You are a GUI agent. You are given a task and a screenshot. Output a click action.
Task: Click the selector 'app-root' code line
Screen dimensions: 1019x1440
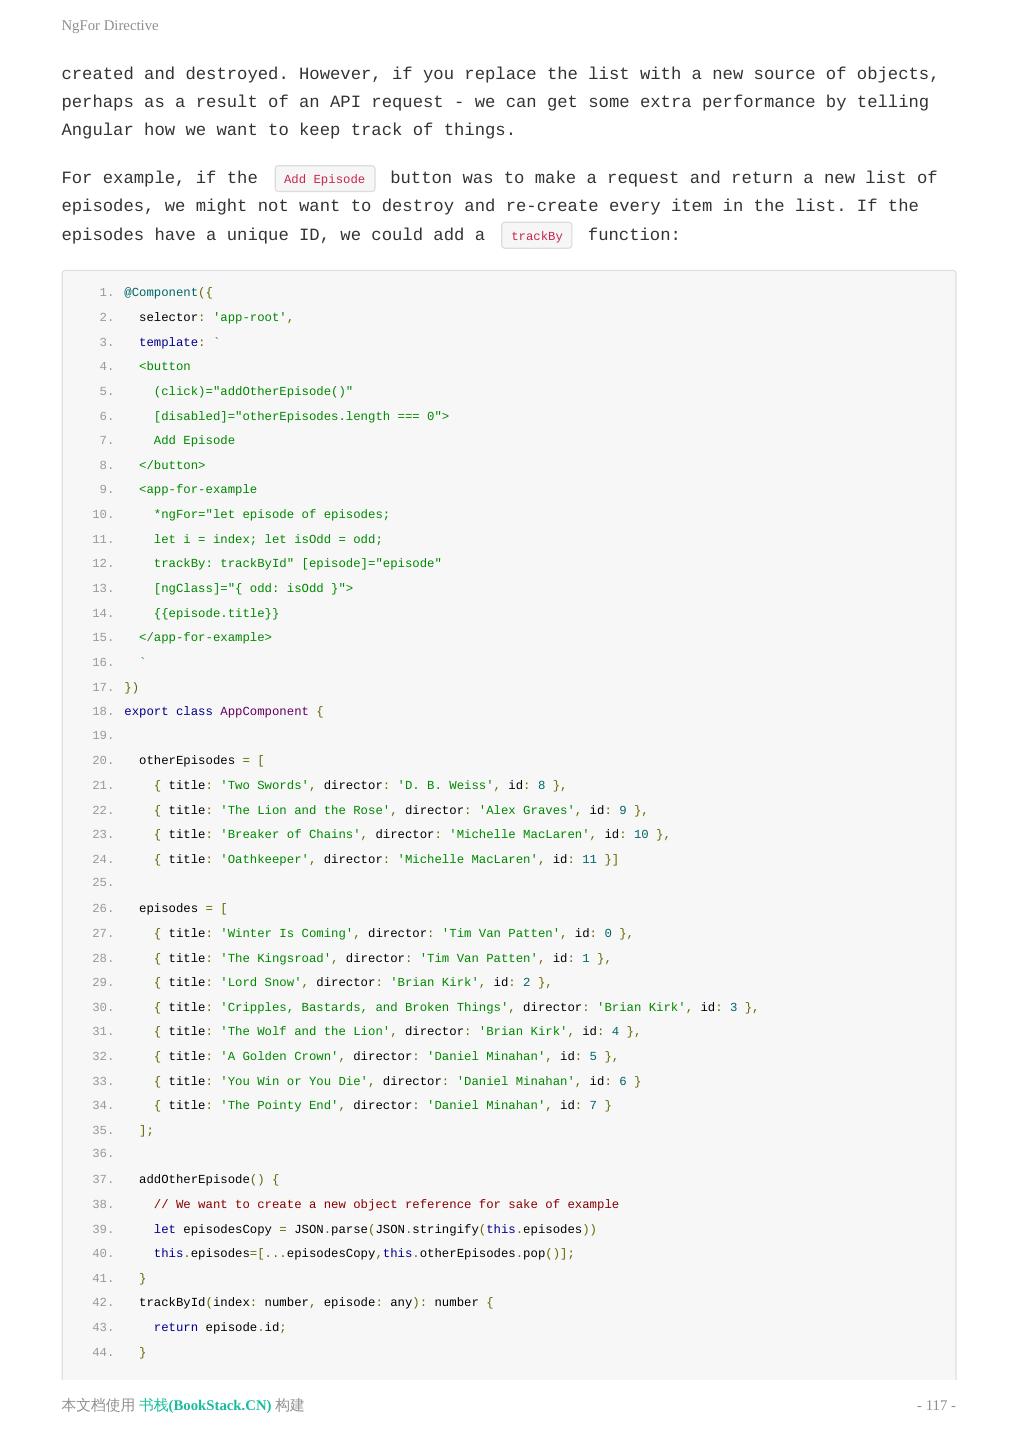click(x=215, y=317)
